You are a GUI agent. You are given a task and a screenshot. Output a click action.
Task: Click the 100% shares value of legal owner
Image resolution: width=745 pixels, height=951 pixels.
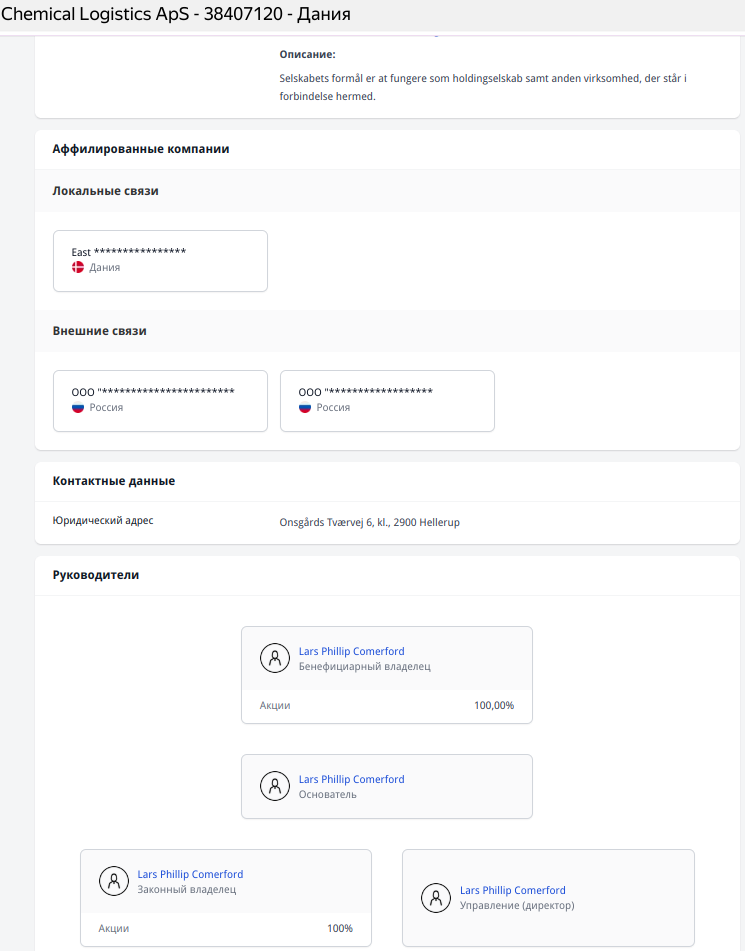coord(340,928)
